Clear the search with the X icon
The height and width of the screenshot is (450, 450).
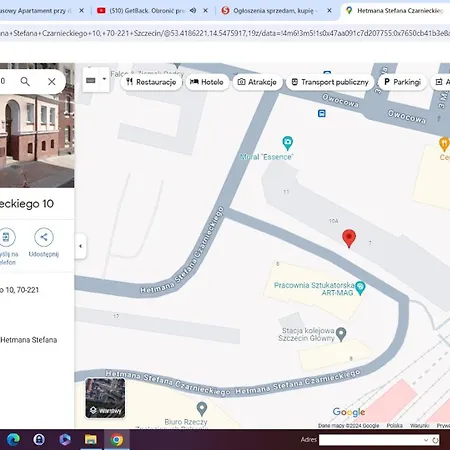point(52,81)
